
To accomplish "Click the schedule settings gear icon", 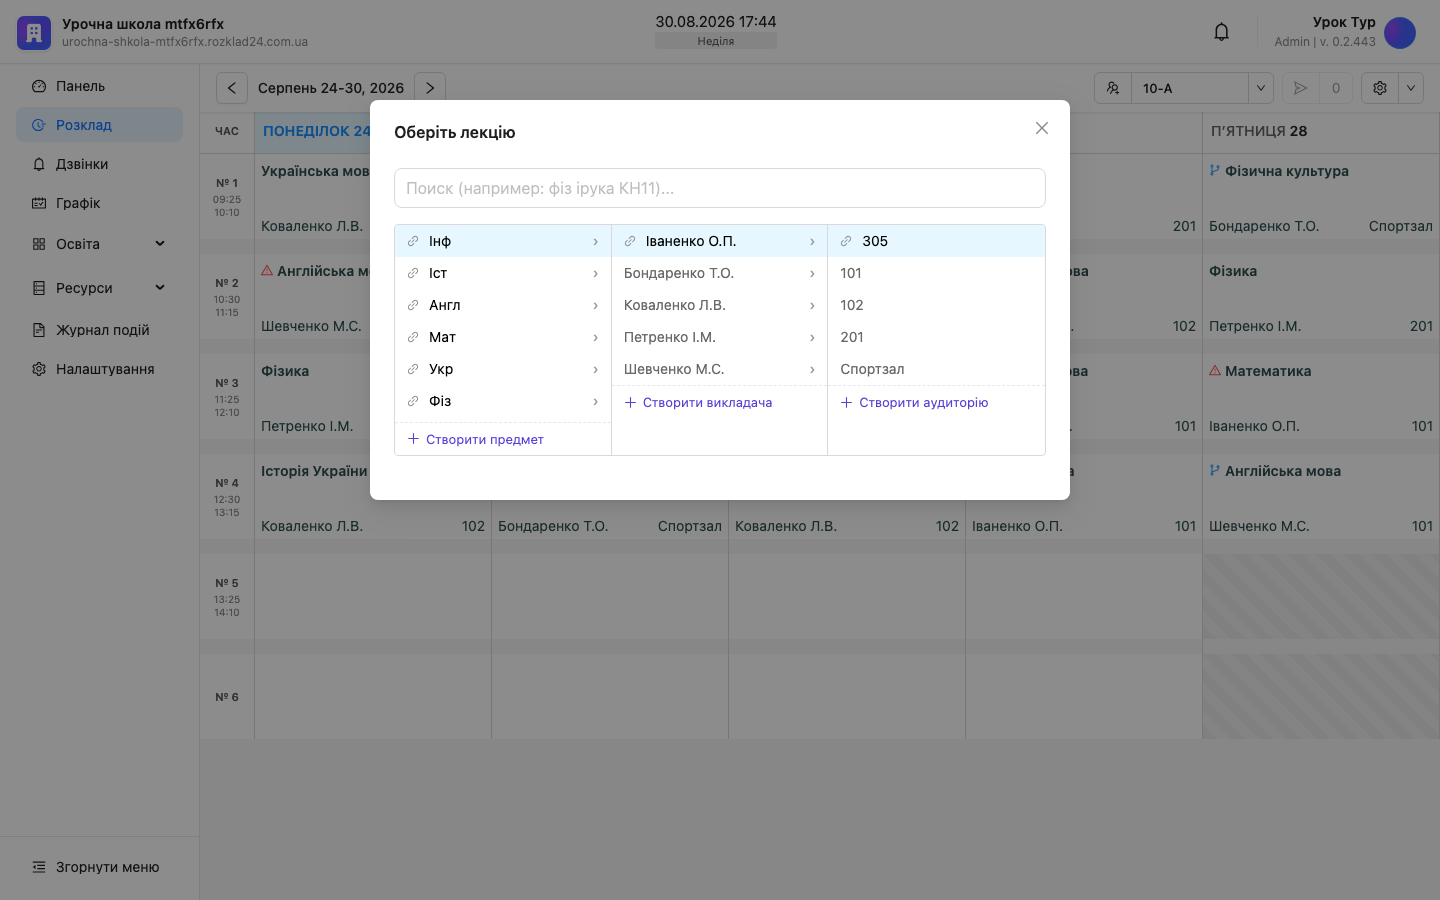I will click(1380, 88).
